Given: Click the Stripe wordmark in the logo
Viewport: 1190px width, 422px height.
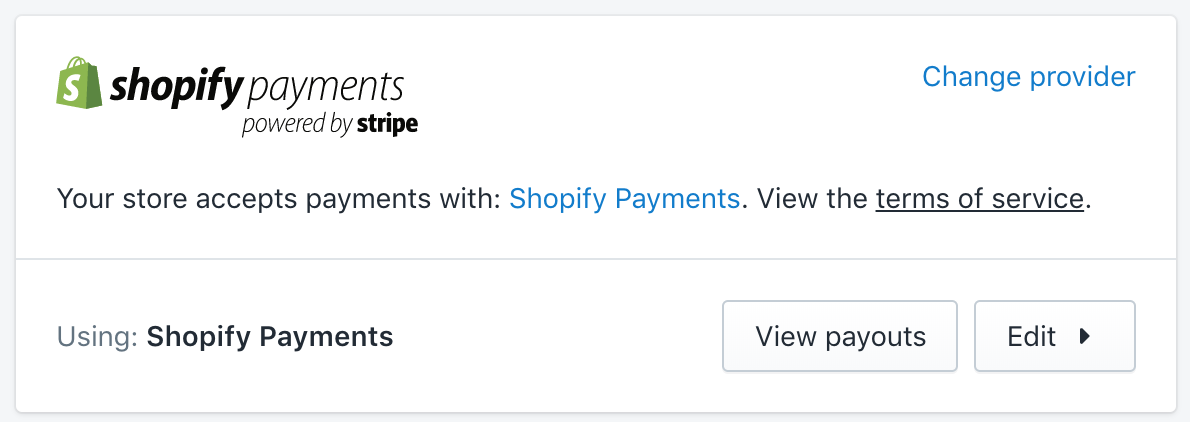Looking at the screenshot, I should pyautogui.click(x=387, y=126).
